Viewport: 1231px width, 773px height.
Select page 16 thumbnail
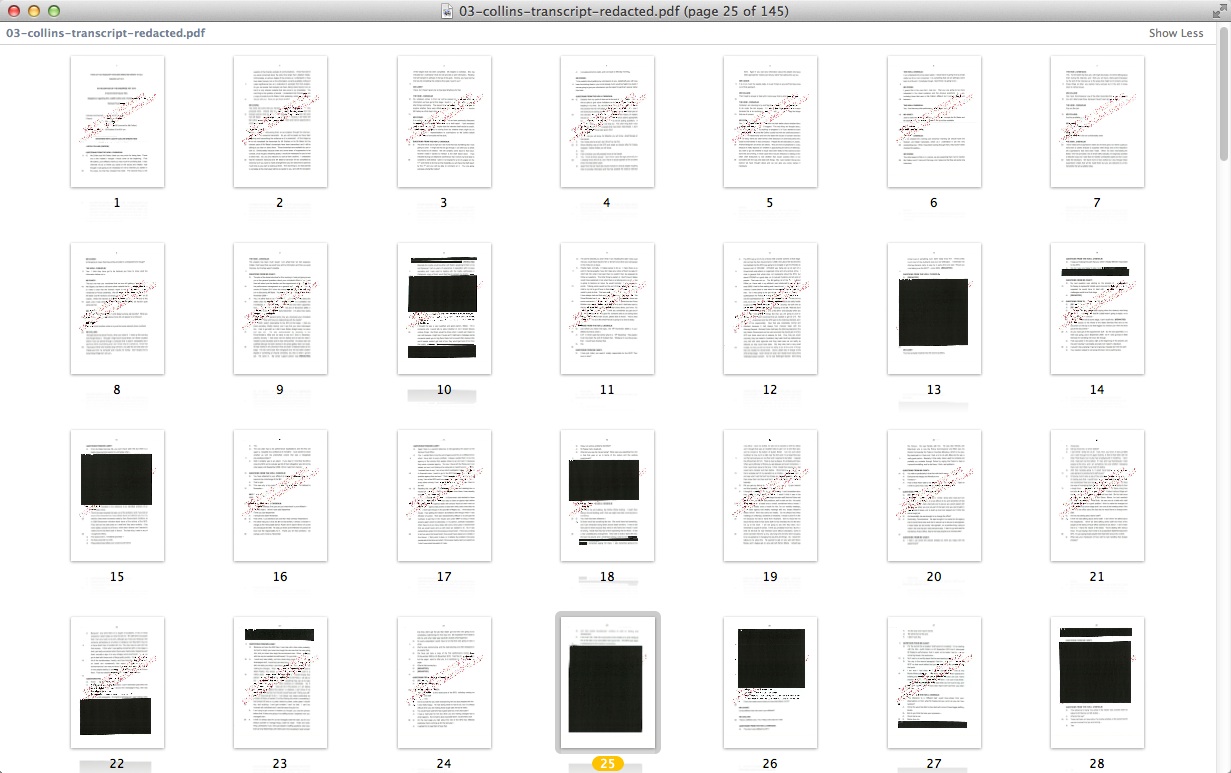tap(280, 495)
